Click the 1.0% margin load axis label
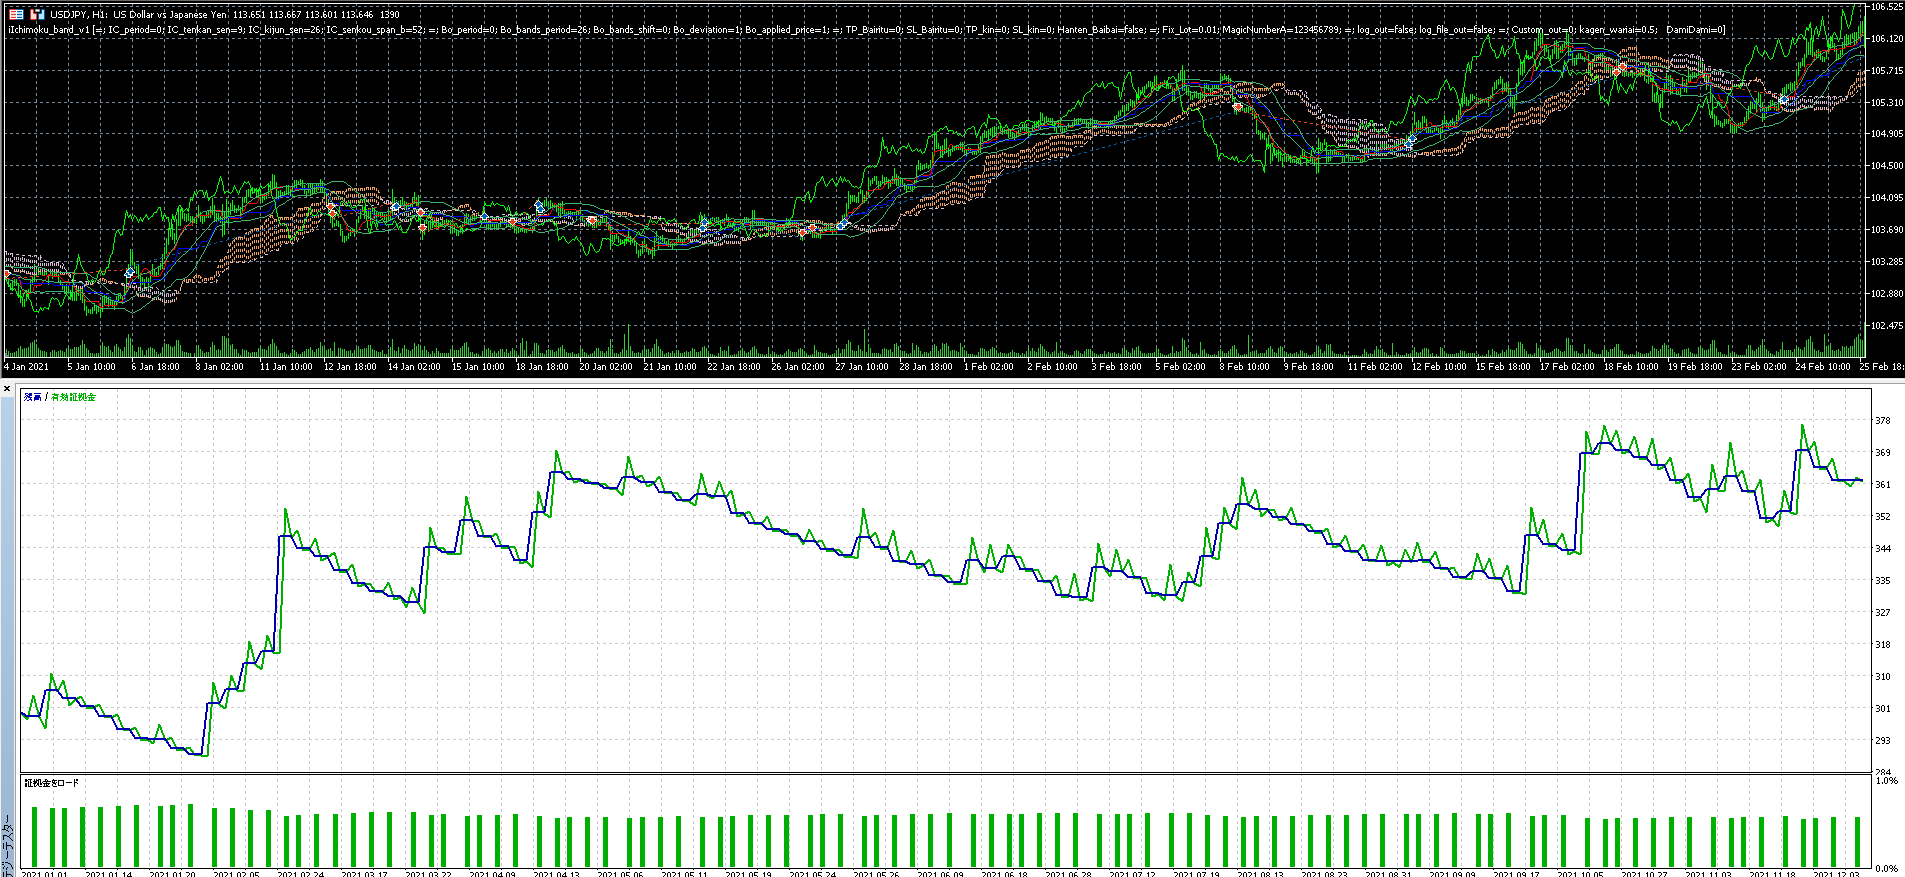The height and width of the screenshot is (877, 1905). tap(1886, 781)
